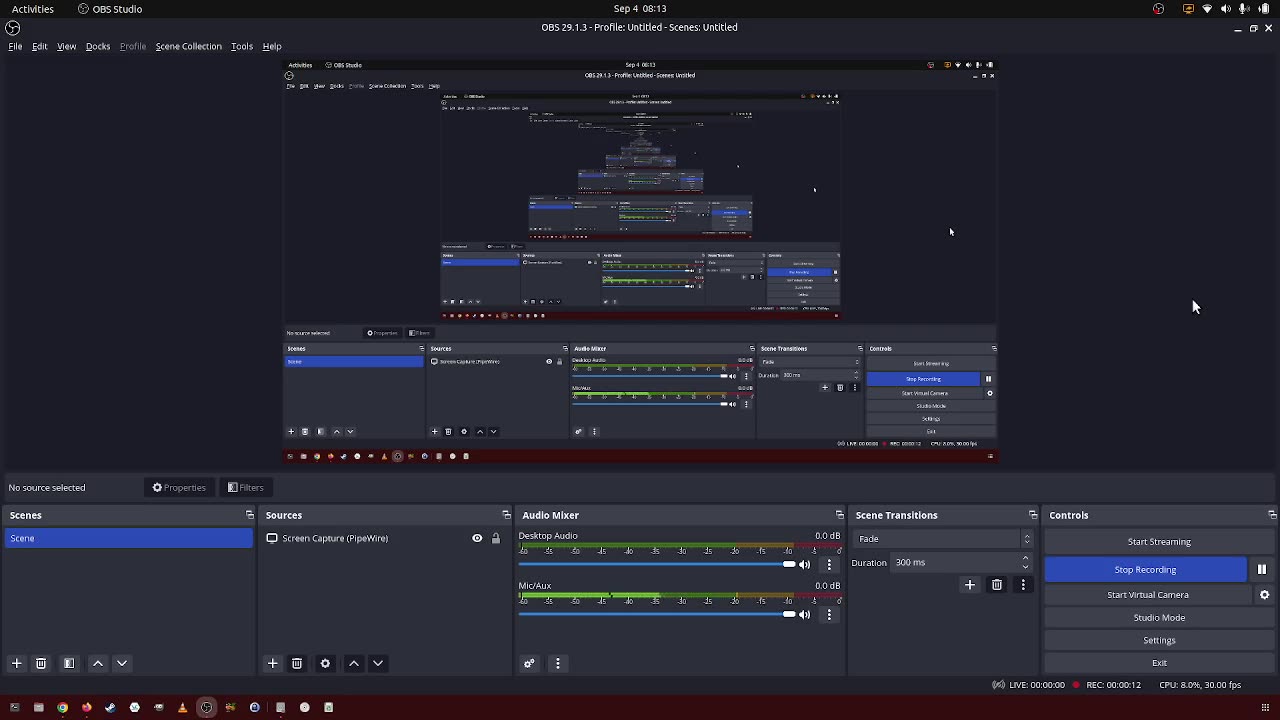Viewport: 1280px width, 720px height.
Task: Open system status menu battery icon
Action: (x=1264, y=9)
